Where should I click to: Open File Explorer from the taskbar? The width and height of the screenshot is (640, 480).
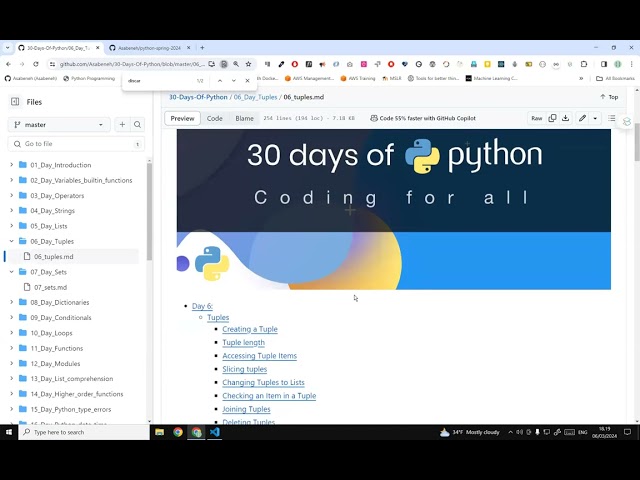tap(160, 432)
